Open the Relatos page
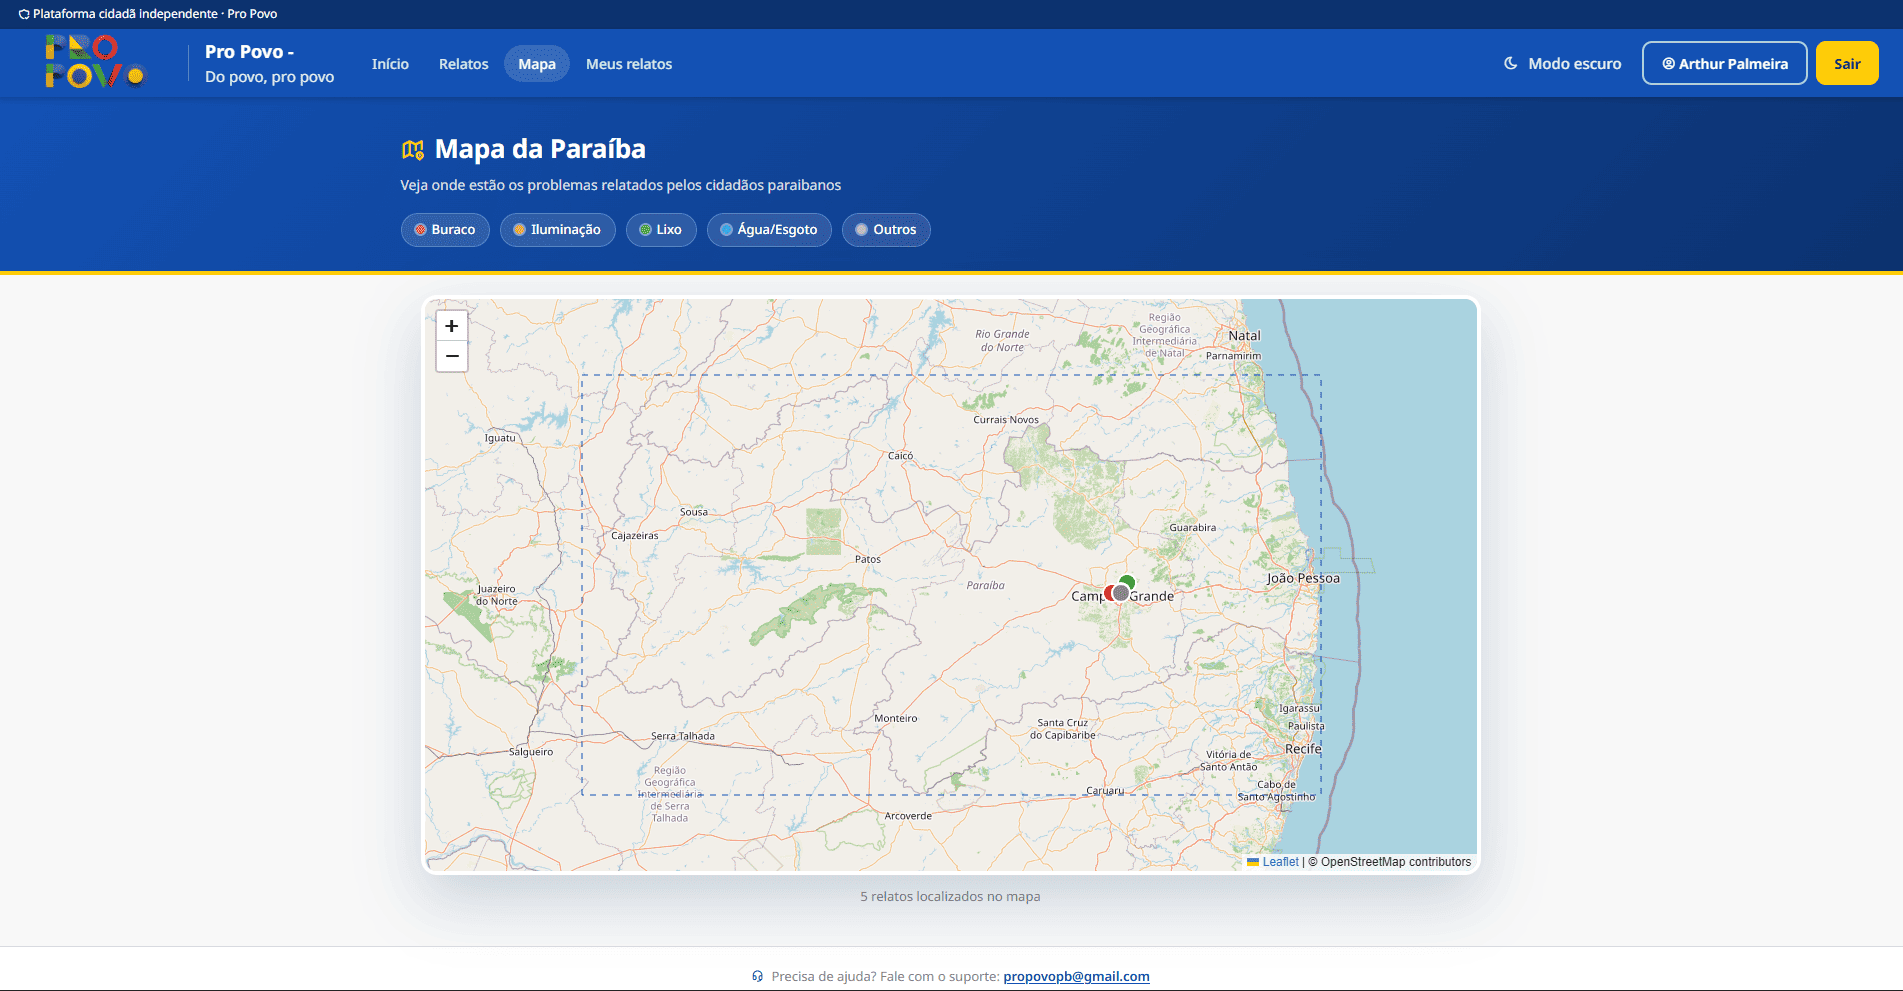 click(464, 64)
